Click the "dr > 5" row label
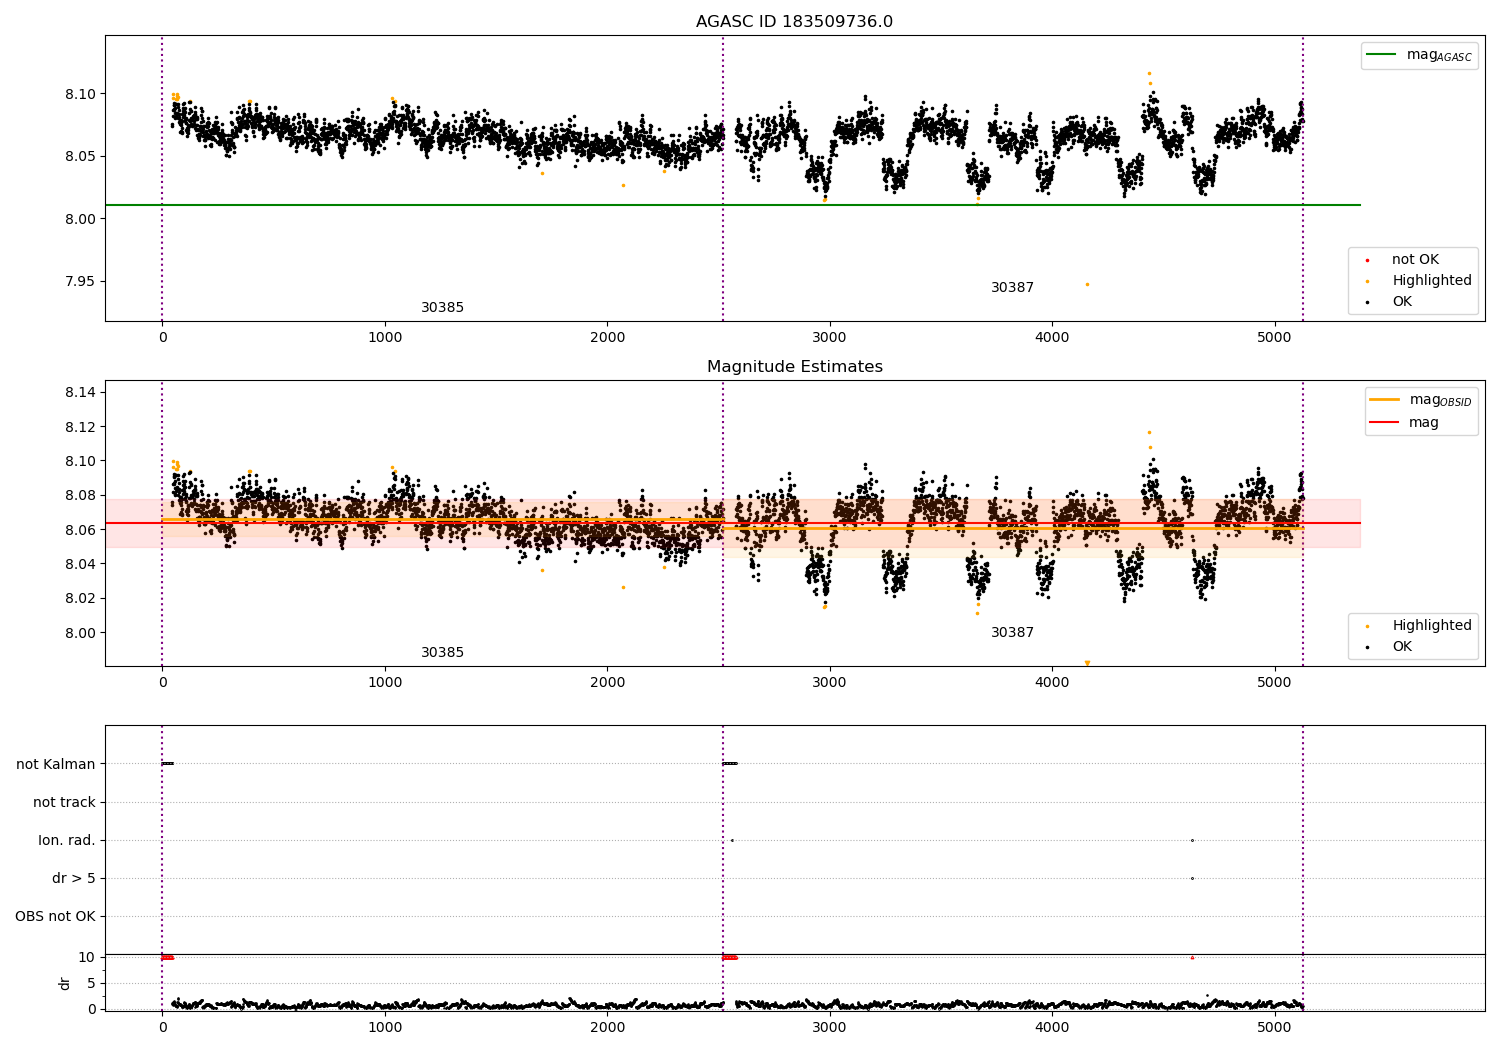The height and width of the screenshot is (1050, 1500). coord(74,878)
